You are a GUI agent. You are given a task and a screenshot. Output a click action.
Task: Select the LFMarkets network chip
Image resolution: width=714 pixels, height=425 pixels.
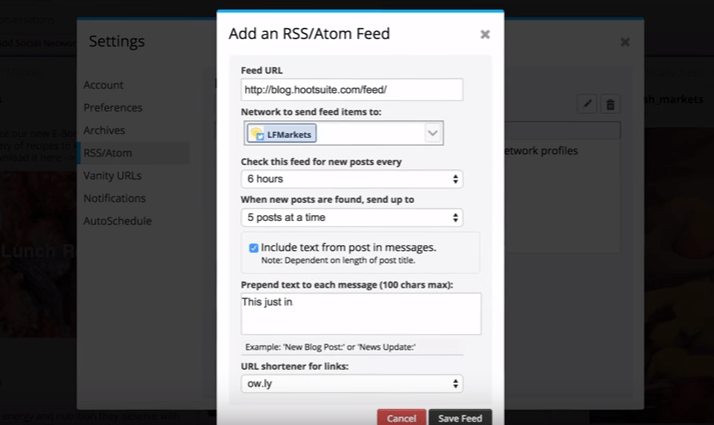282,134
